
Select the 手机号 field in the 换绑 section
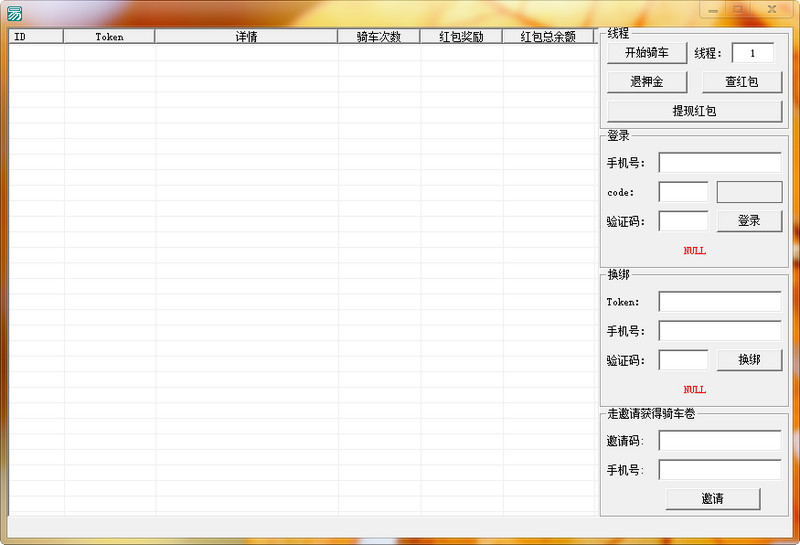(719, 331)
